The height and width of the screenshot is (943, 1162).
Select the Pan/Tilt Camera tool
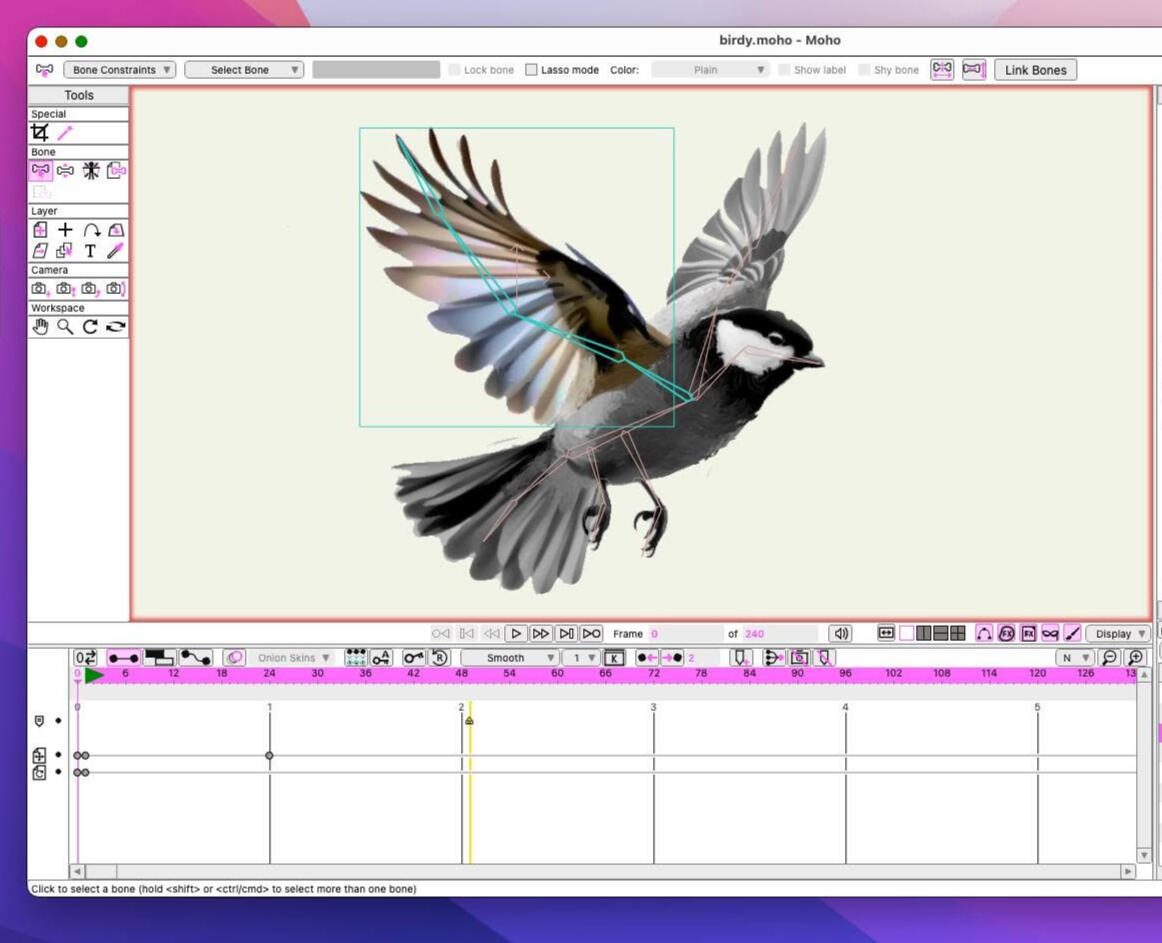(116, 288)
